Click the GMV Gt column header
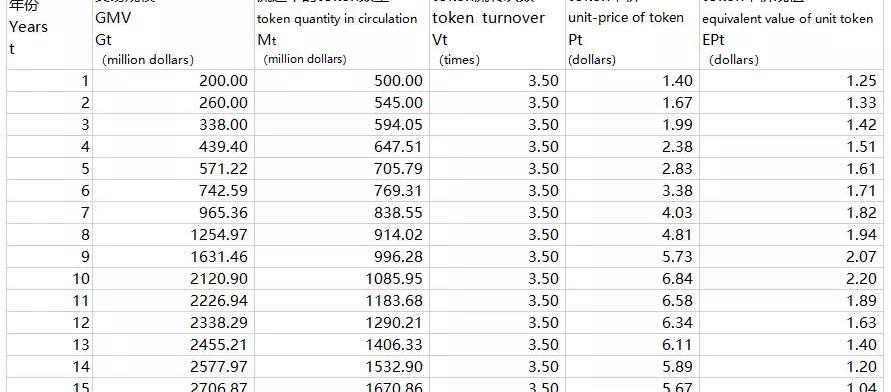The width and height of the screenshot is (891, 392). (173, 35)
